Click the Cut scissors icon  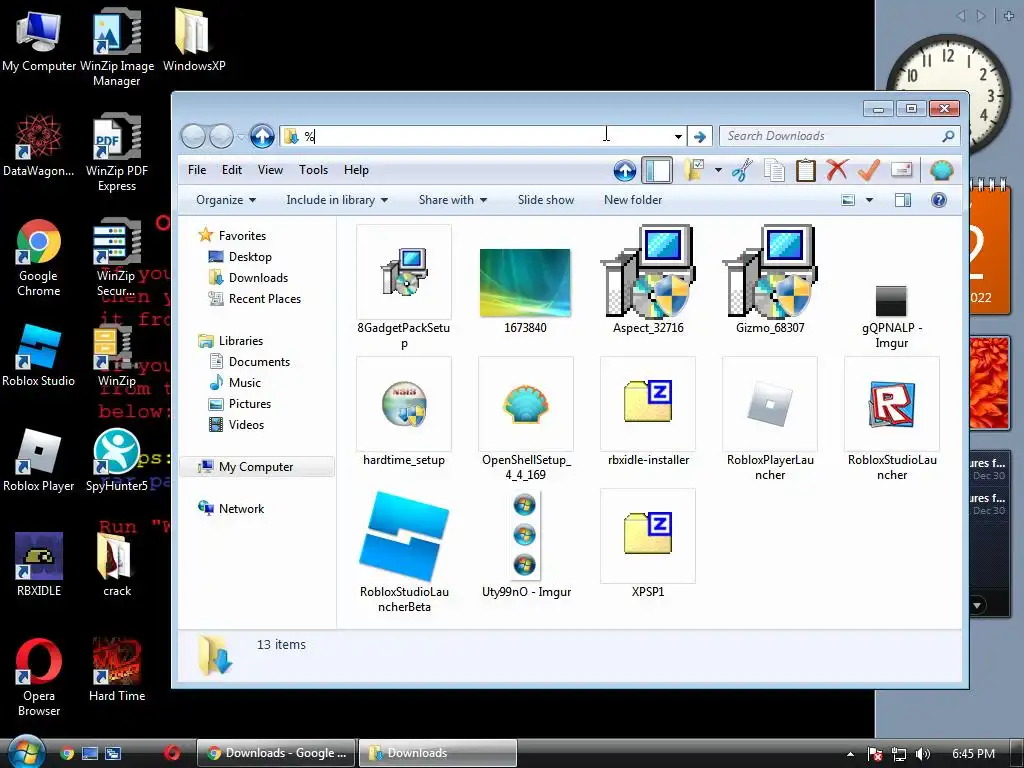point(742,170)
